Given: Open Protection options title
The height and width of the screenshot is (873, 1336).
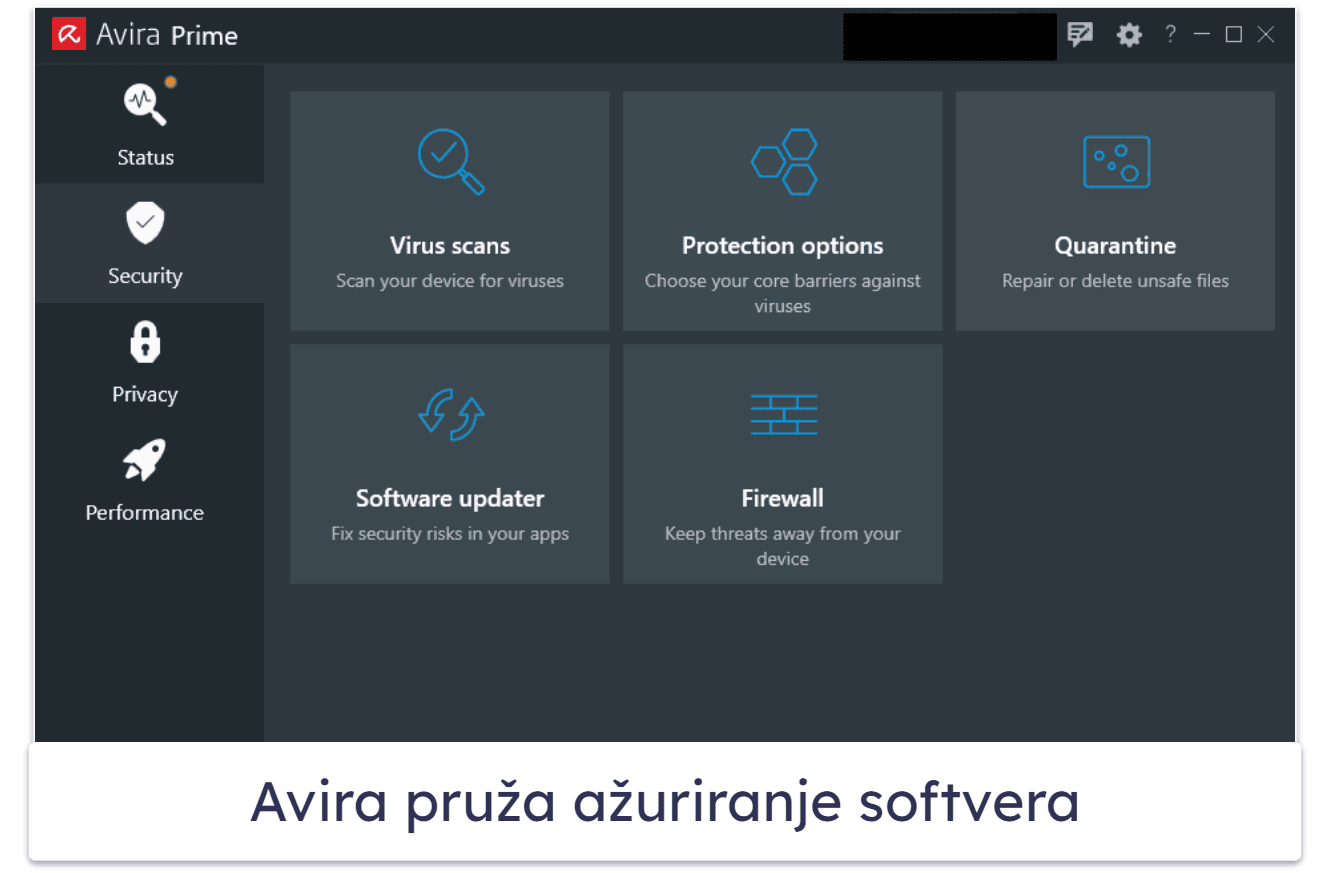Looking at the screenshot, I should (x=783, y=246).
